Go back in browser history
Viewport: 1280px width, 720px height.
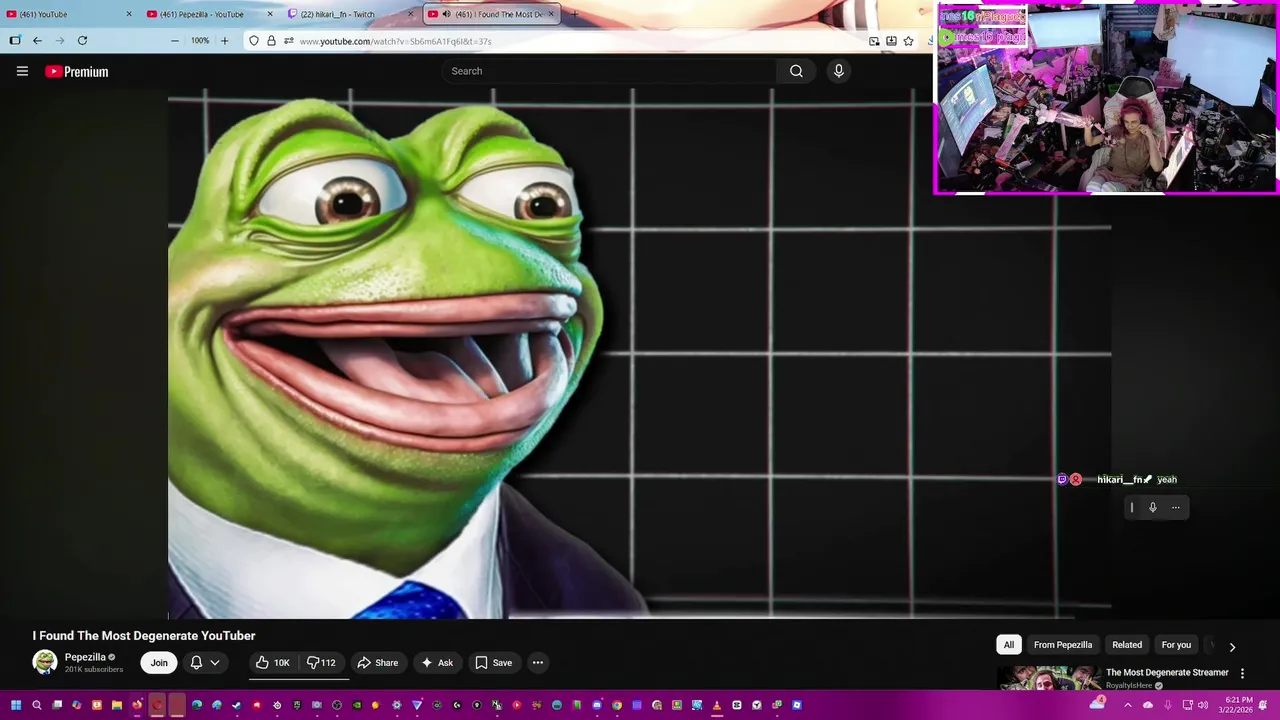point(37,41)
